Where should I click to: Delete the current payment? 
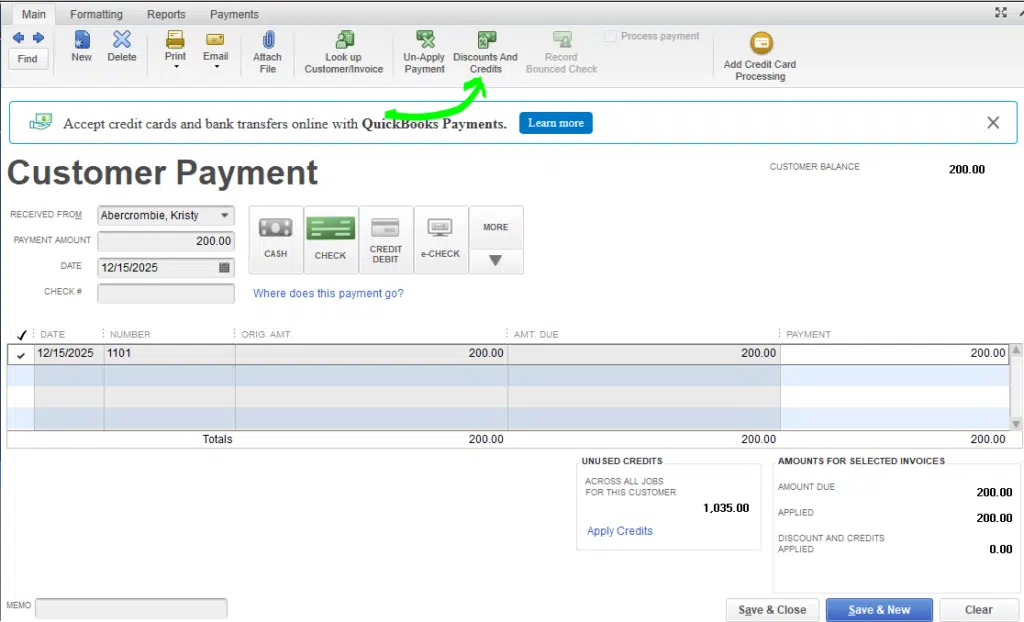122,46
